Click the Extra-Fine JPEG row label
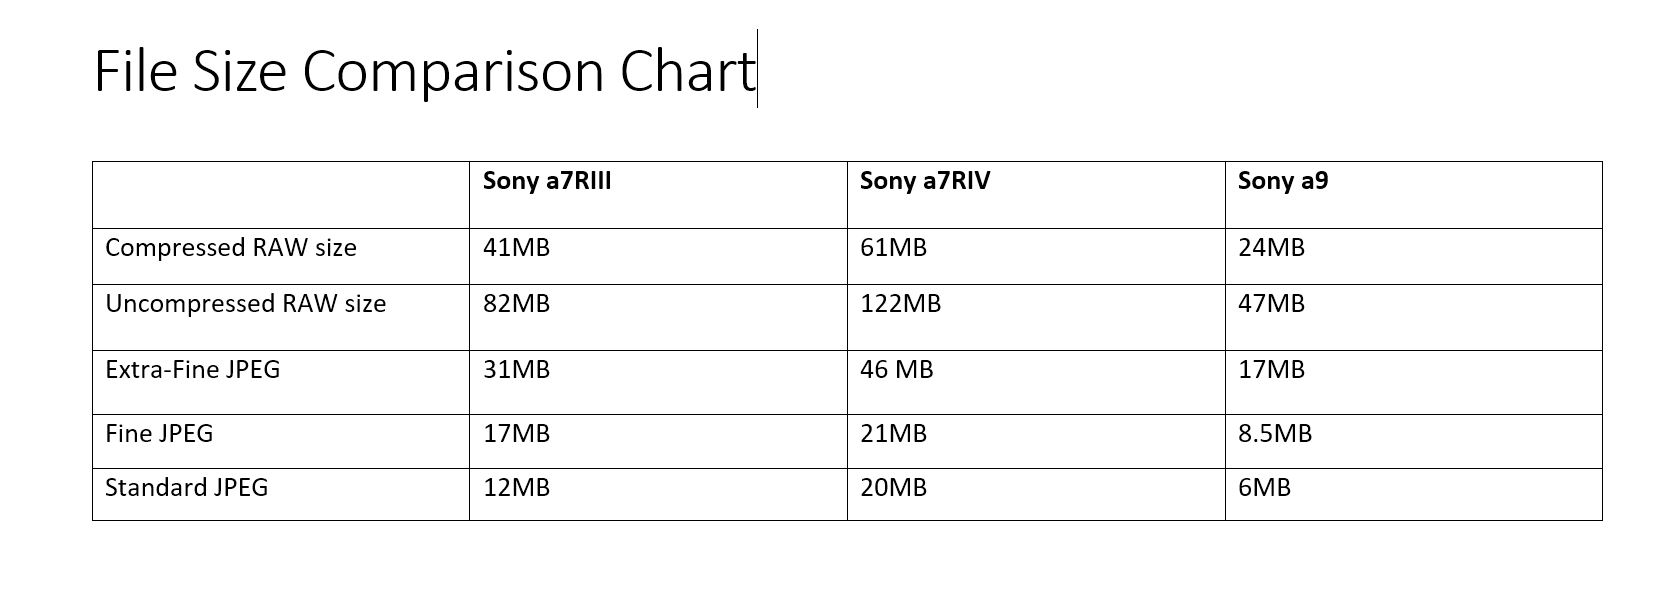Viewport: 1678px width, 610px height. 193,369
